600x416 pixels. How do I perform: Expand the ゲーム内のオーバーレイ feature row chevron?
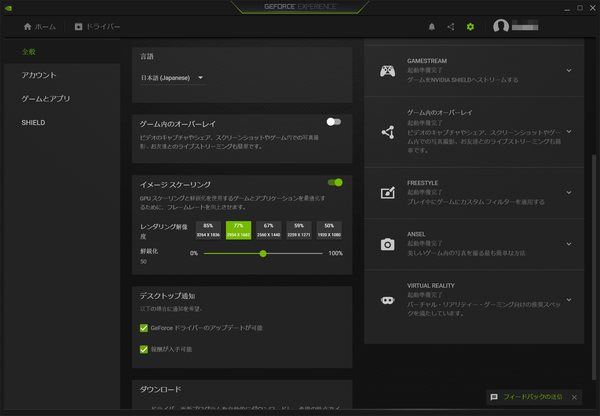pos(569,132)
